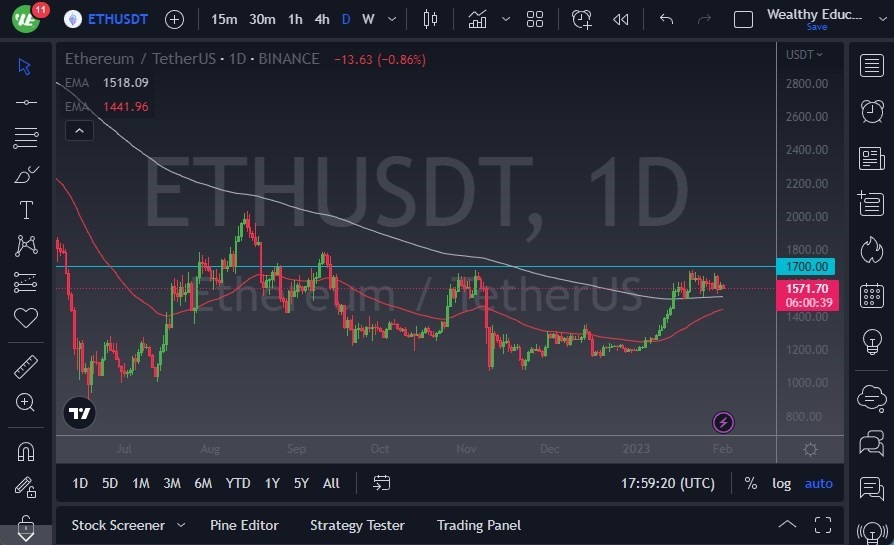Open the layout grid selector
The image size is (894, 545).
click(535, 19)
